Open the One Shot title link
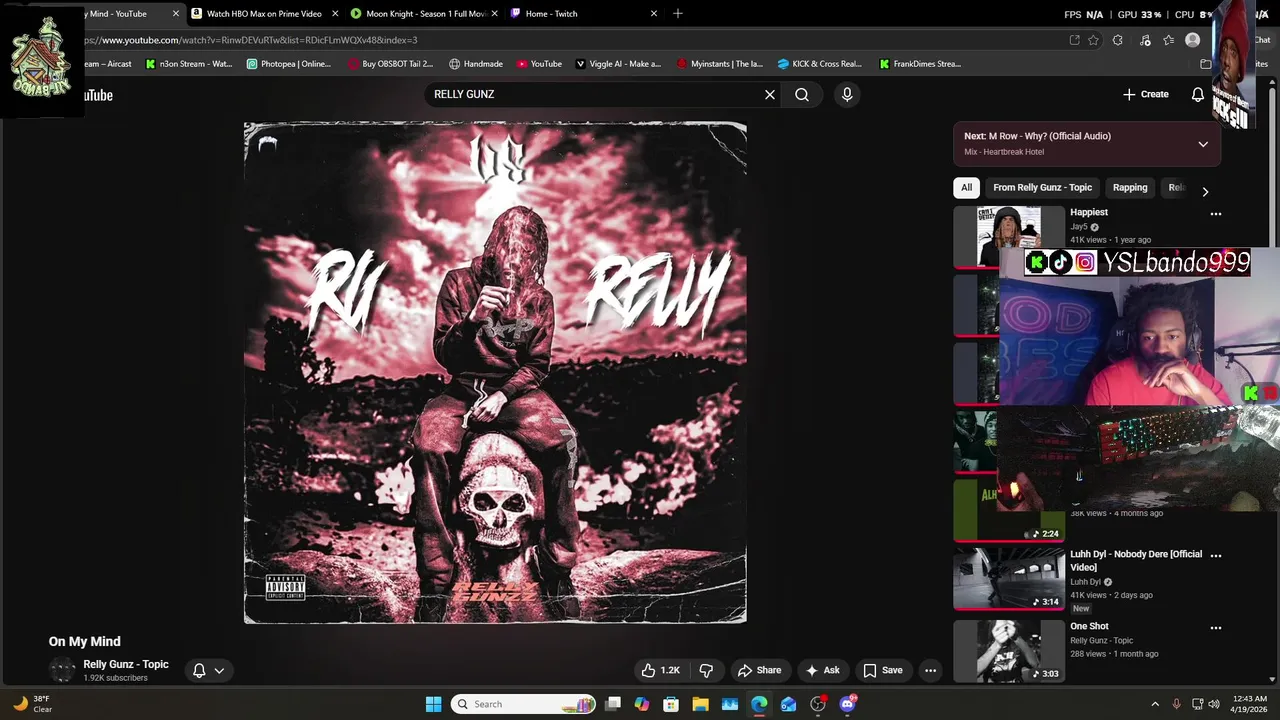This screenshot has width=1280, height=720. (x=1089, y=626)
